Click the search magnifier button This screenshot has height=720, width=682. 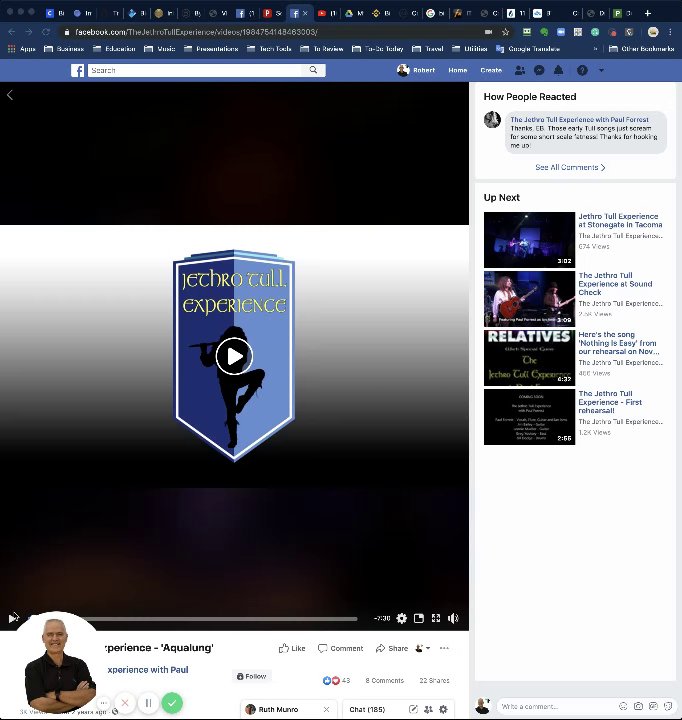313,70
